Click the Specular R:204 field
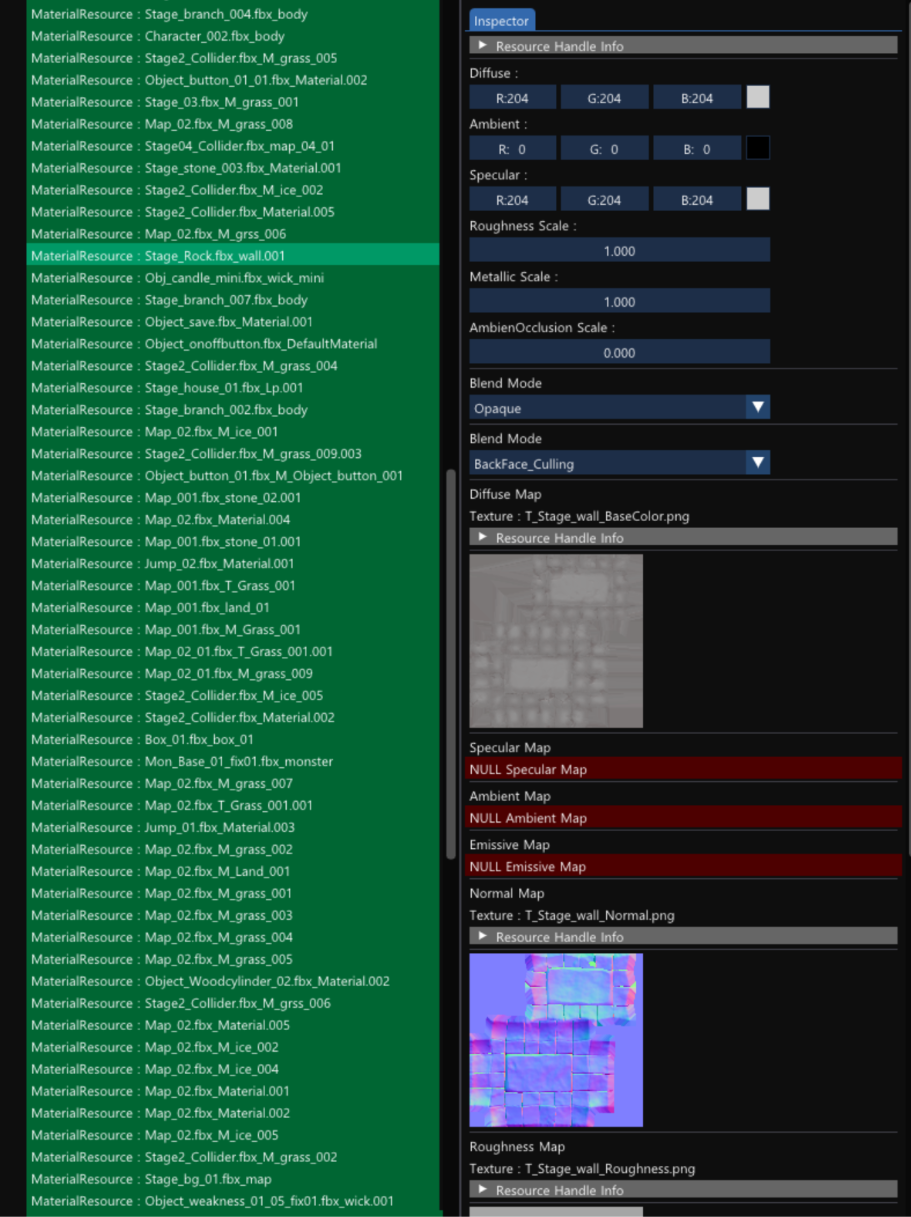911x1217 pixels. pyautogui.click(x=513, y=199)
